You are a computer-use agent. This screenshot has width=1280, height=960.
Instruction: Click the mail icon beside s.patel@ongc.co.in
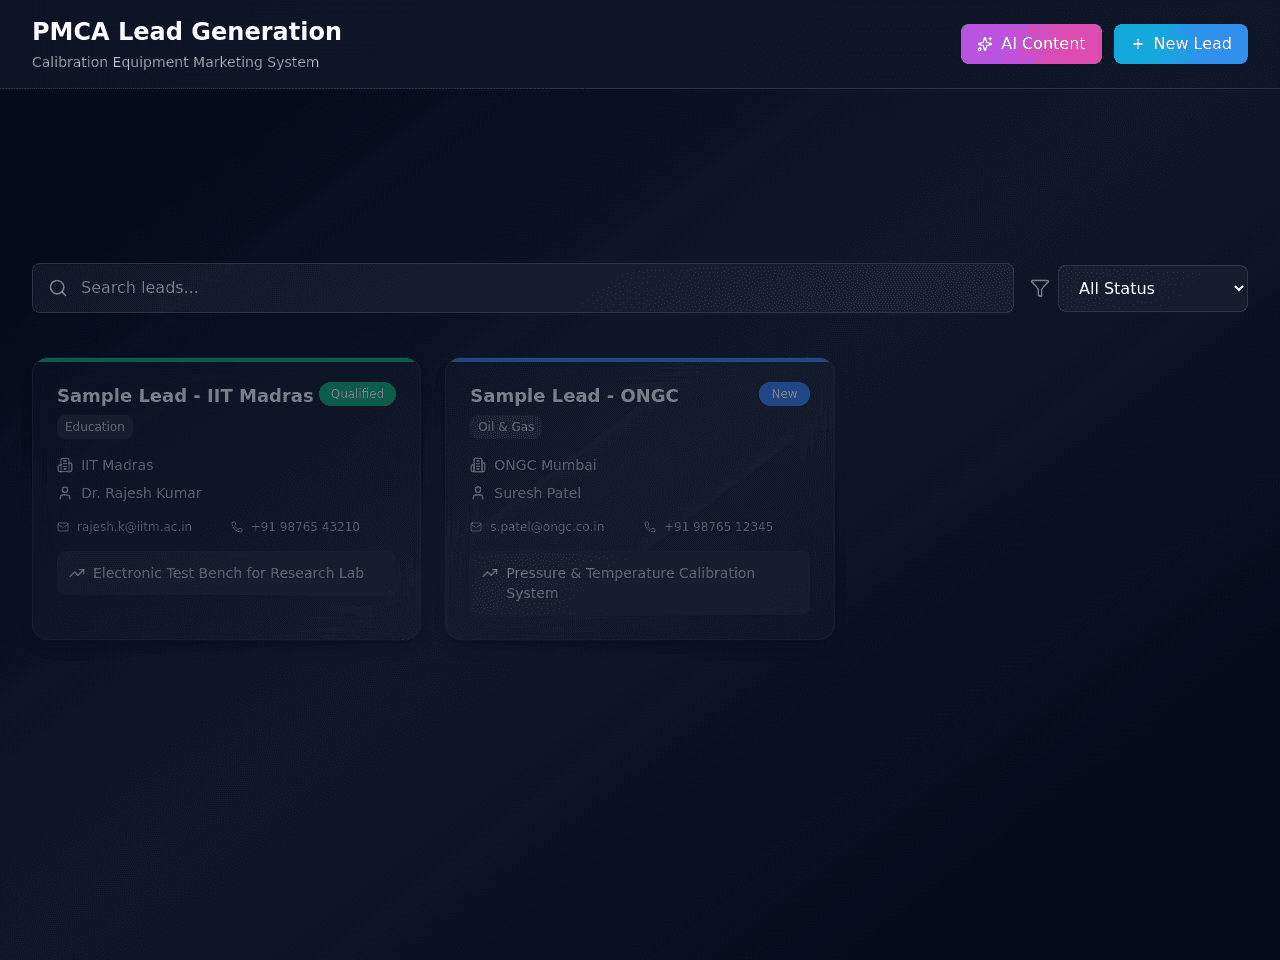[x=476, y=527]
